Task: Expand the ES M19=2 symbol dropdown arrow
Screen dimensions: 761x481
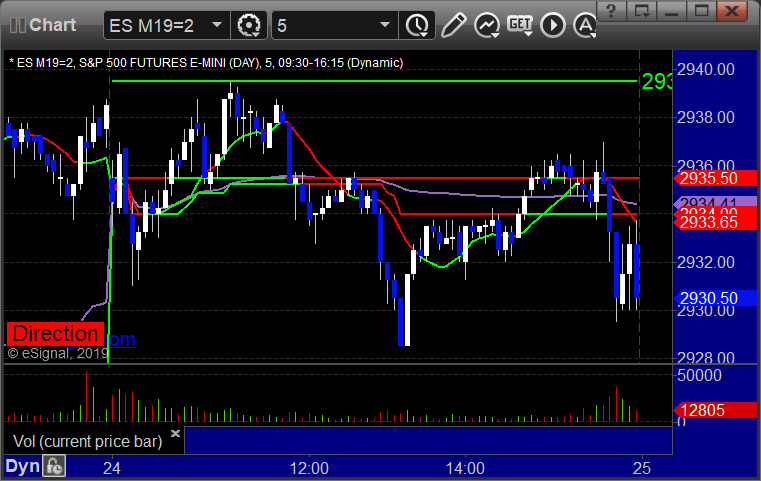Action: [217, 25]
